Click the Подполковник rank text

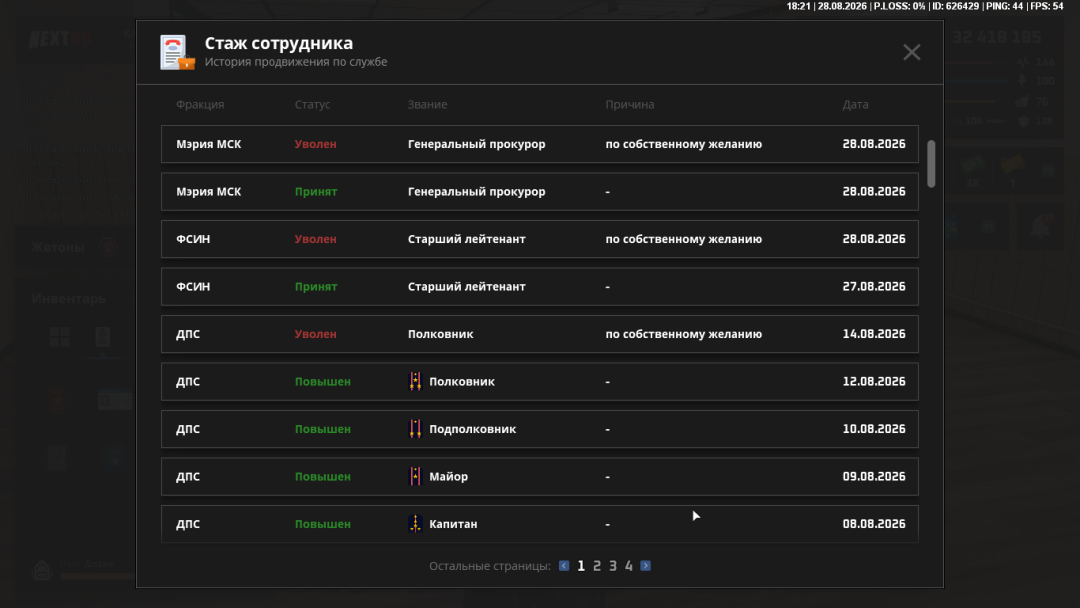point(472,429)
